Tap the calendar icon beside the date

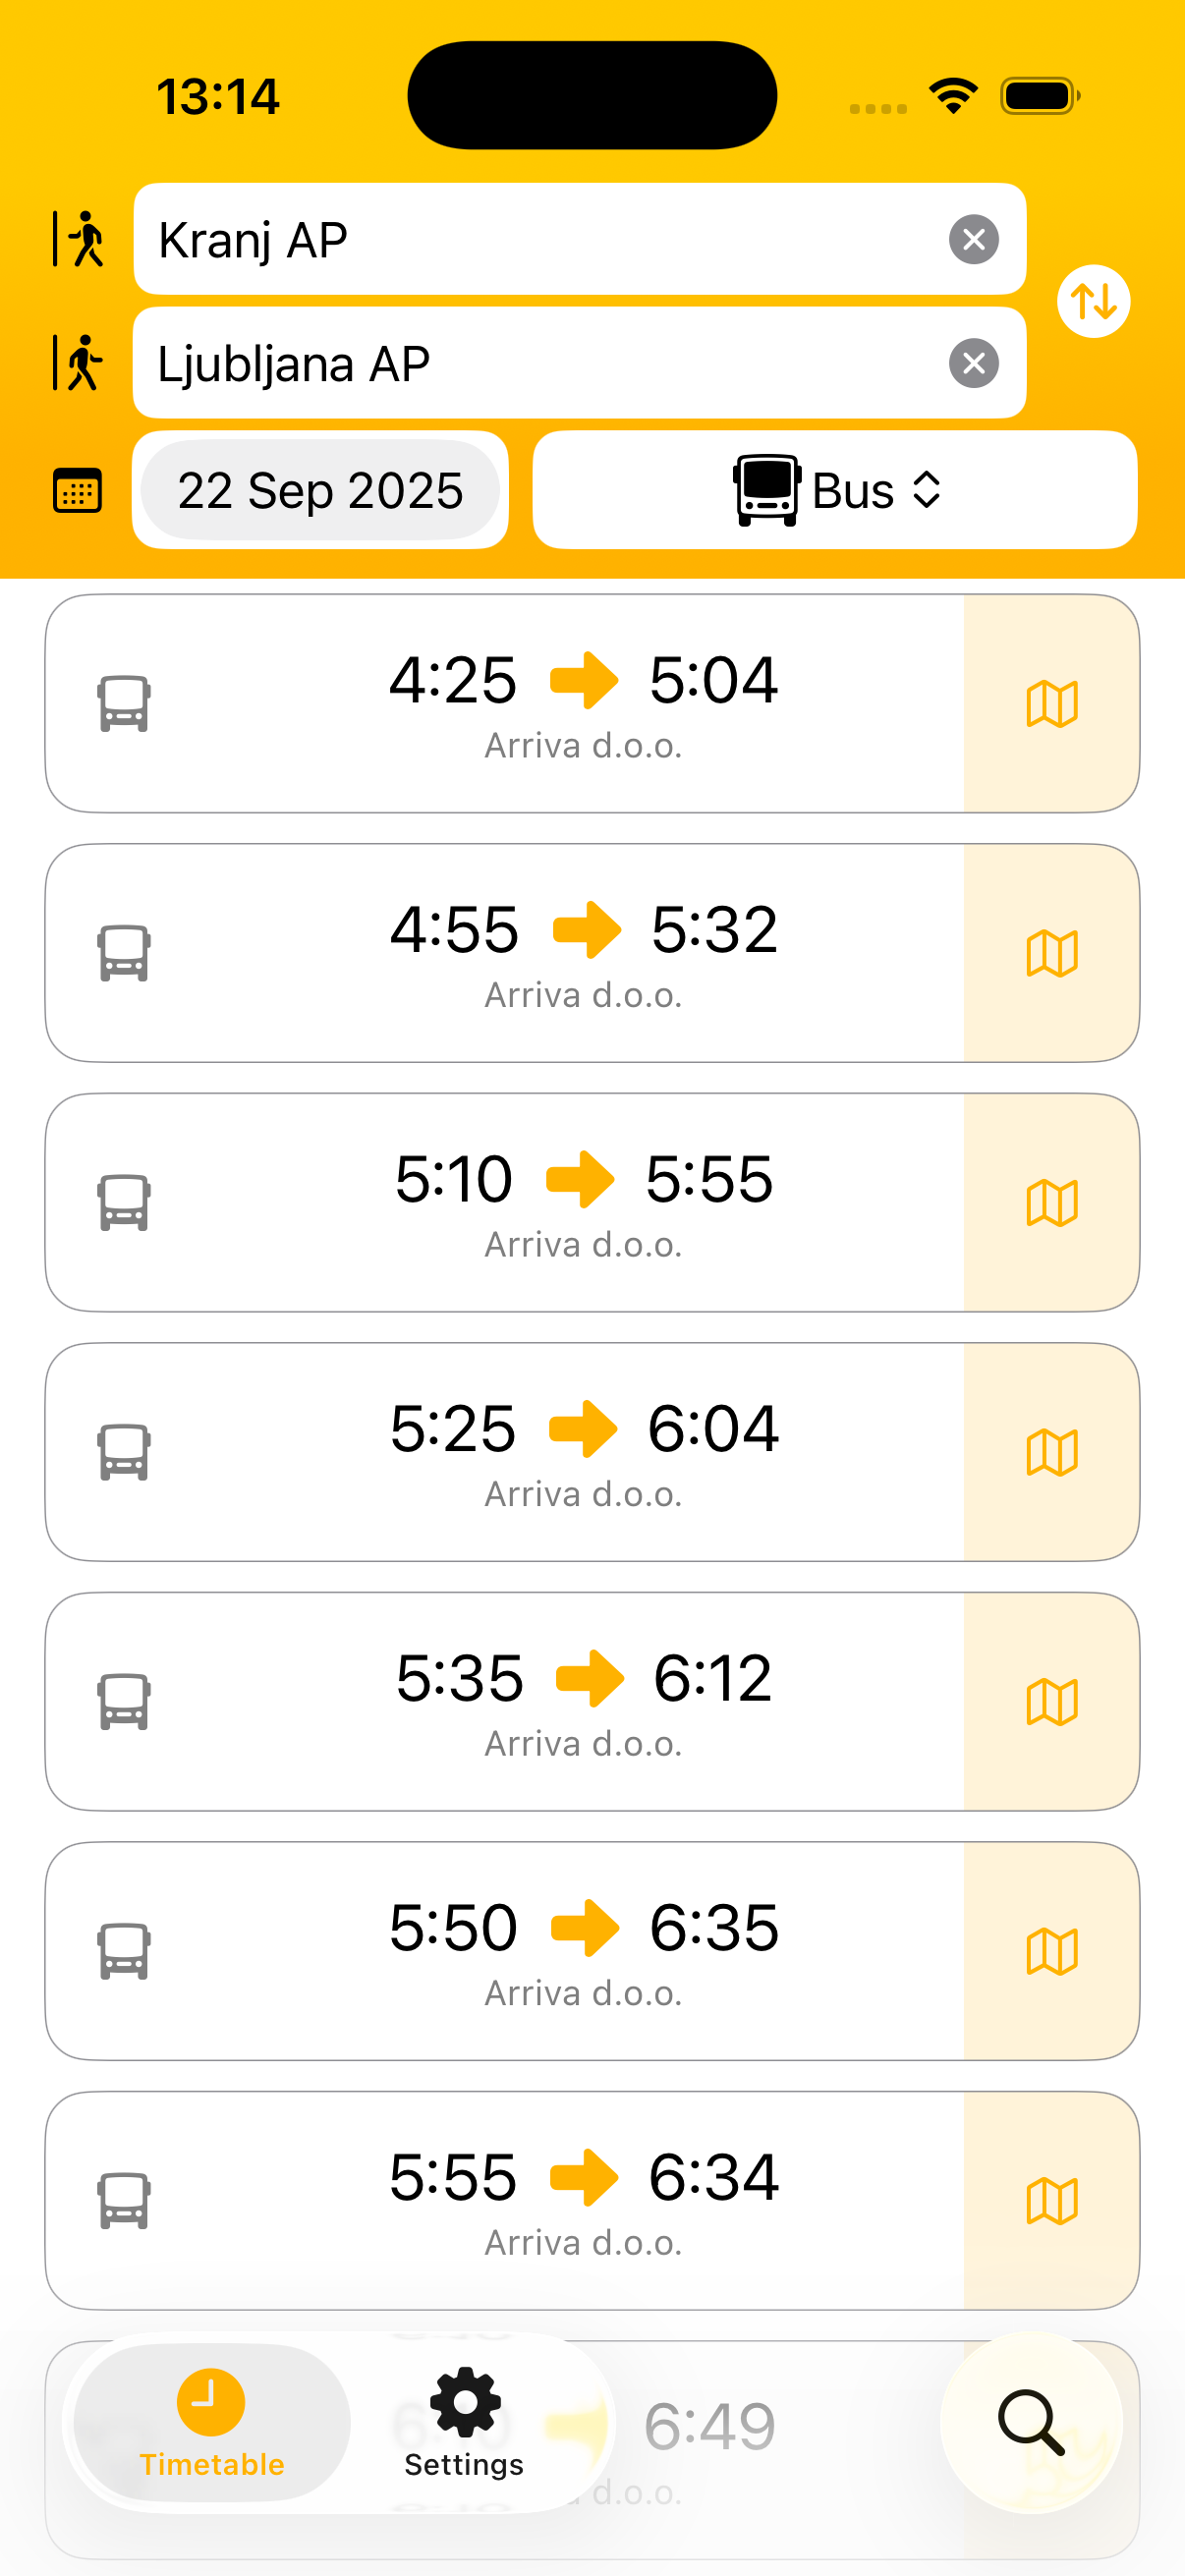pyautogui.click(x=77, y=490)
